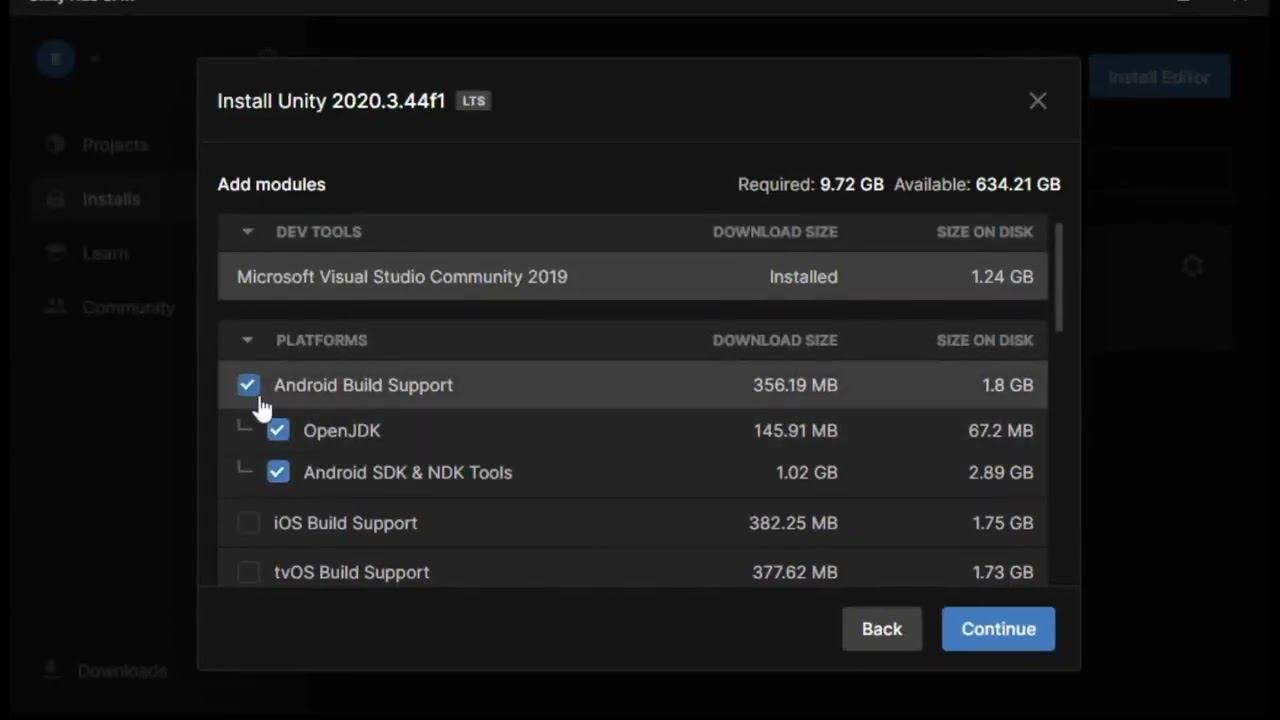Click the iOS Build Support label
Viewport: 1280px width, 720px height.
[x=346, y=523]
